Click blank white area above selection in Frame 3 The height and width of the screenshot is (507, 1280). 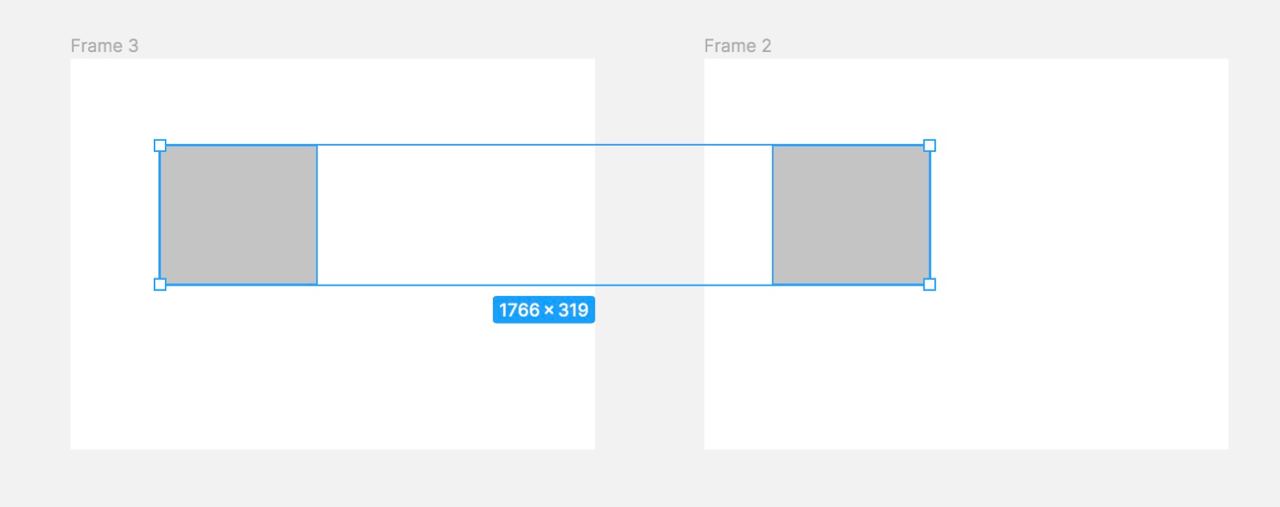pos(330,100)
